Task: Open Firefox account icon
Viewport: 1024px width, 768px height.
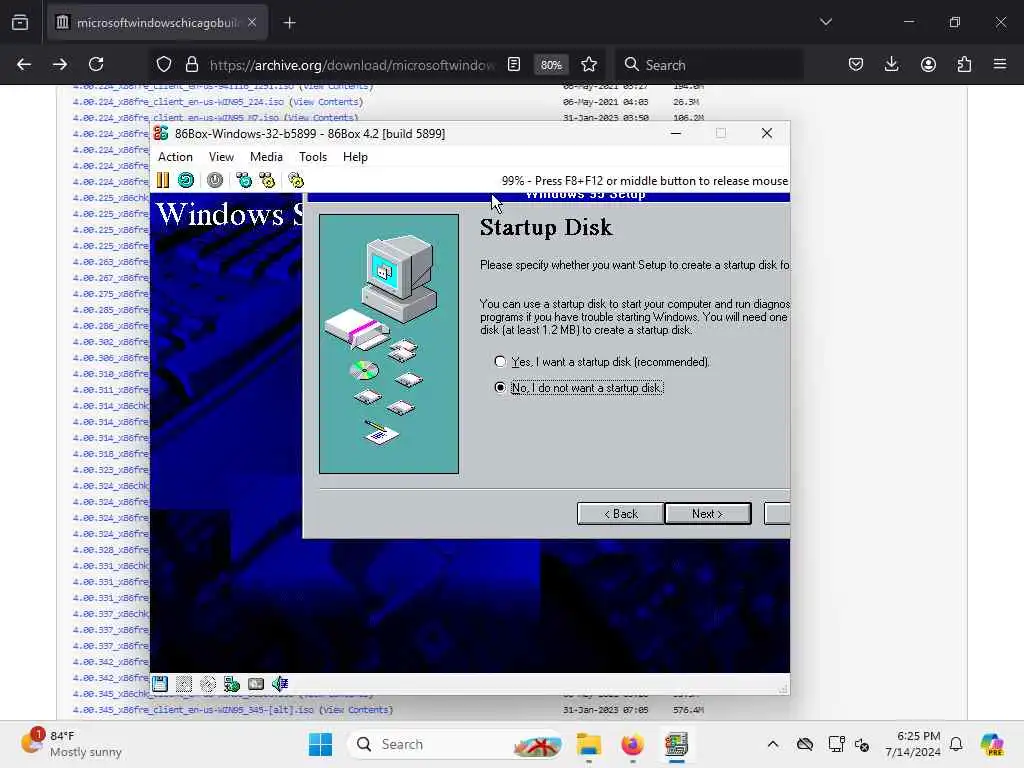Action: point(928,65)
